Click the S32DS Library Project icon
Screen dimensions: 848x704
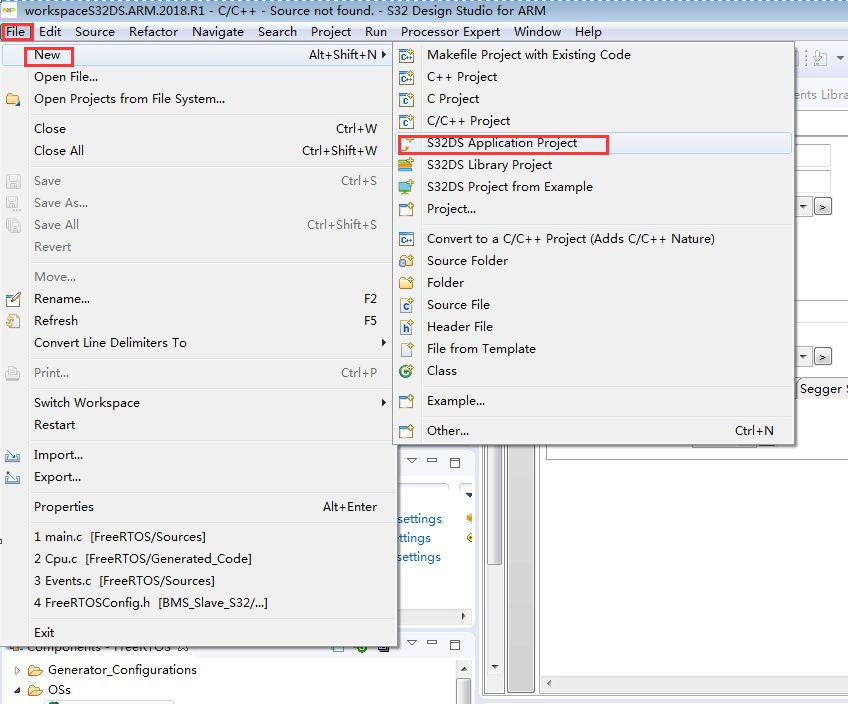404,164
